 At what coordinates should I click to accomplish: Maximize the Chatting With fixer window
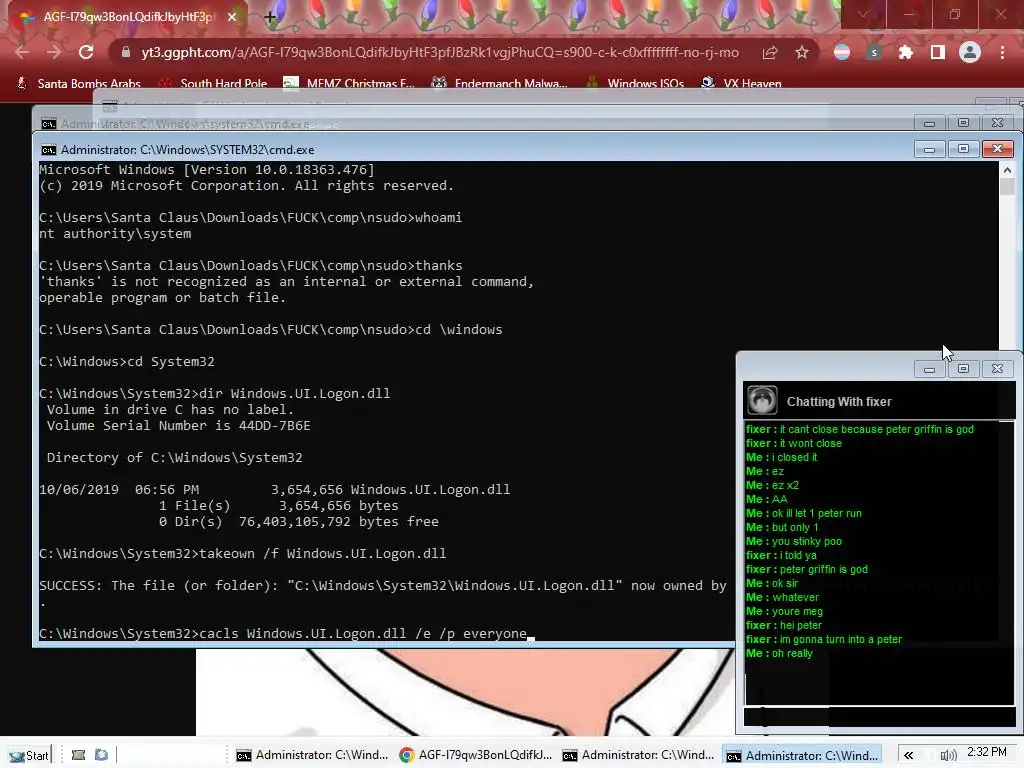[x=963, y=369]
